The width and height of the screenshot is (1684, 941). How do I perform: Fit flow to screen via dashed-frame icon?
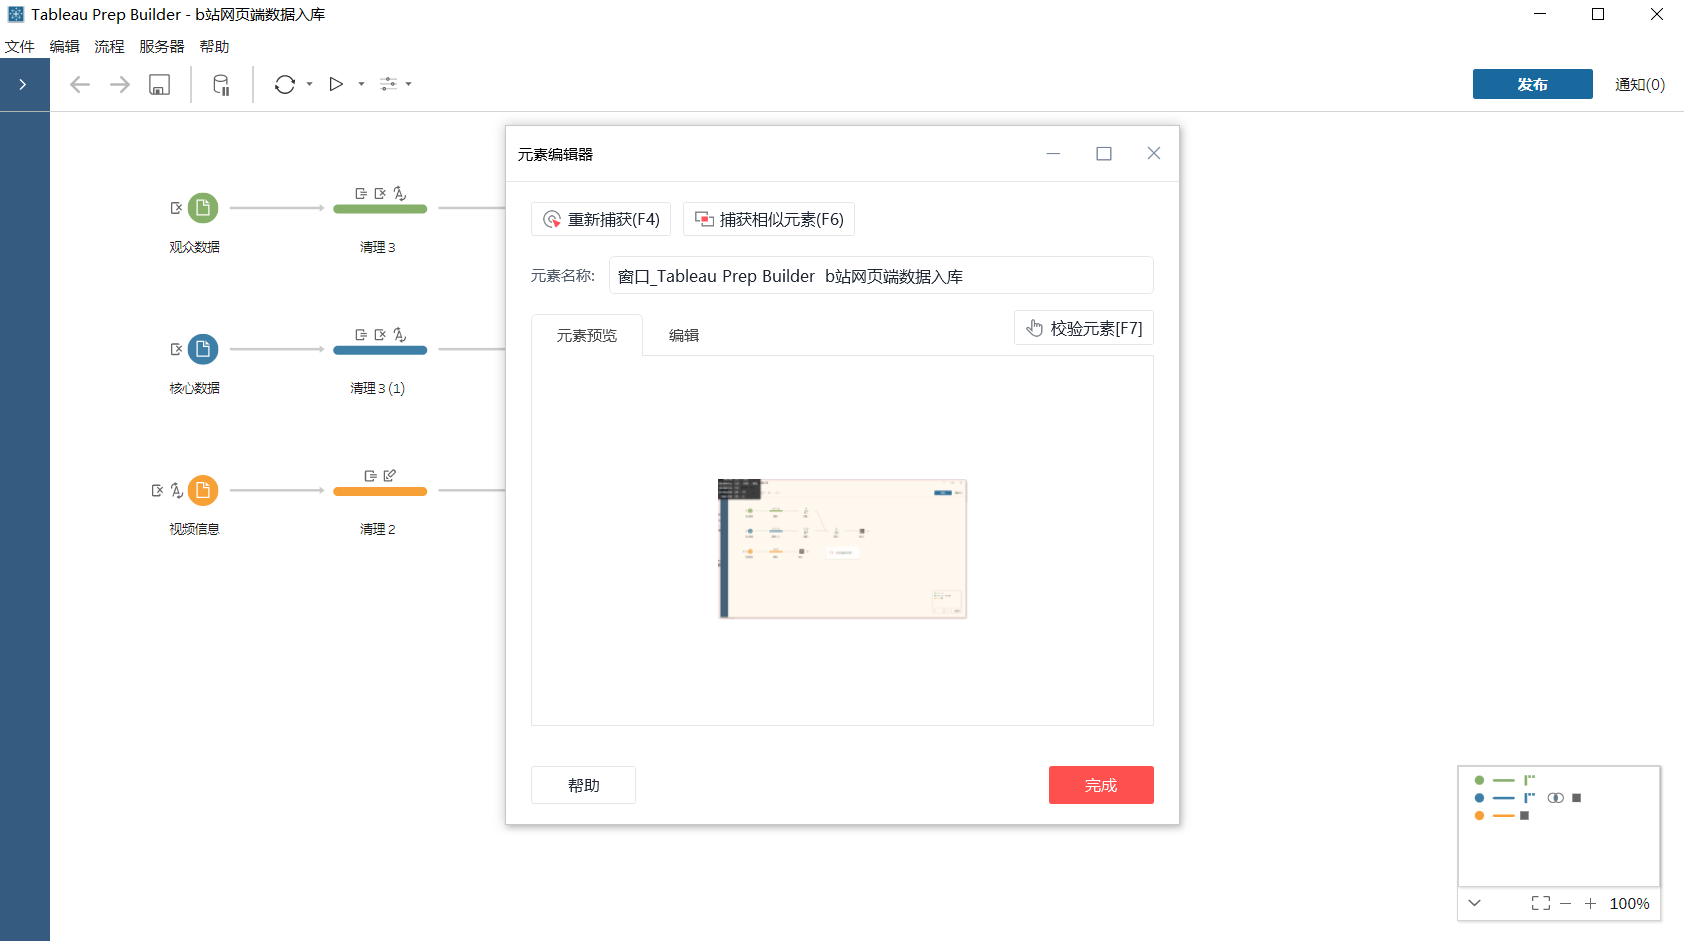[x=1541, y=903]
